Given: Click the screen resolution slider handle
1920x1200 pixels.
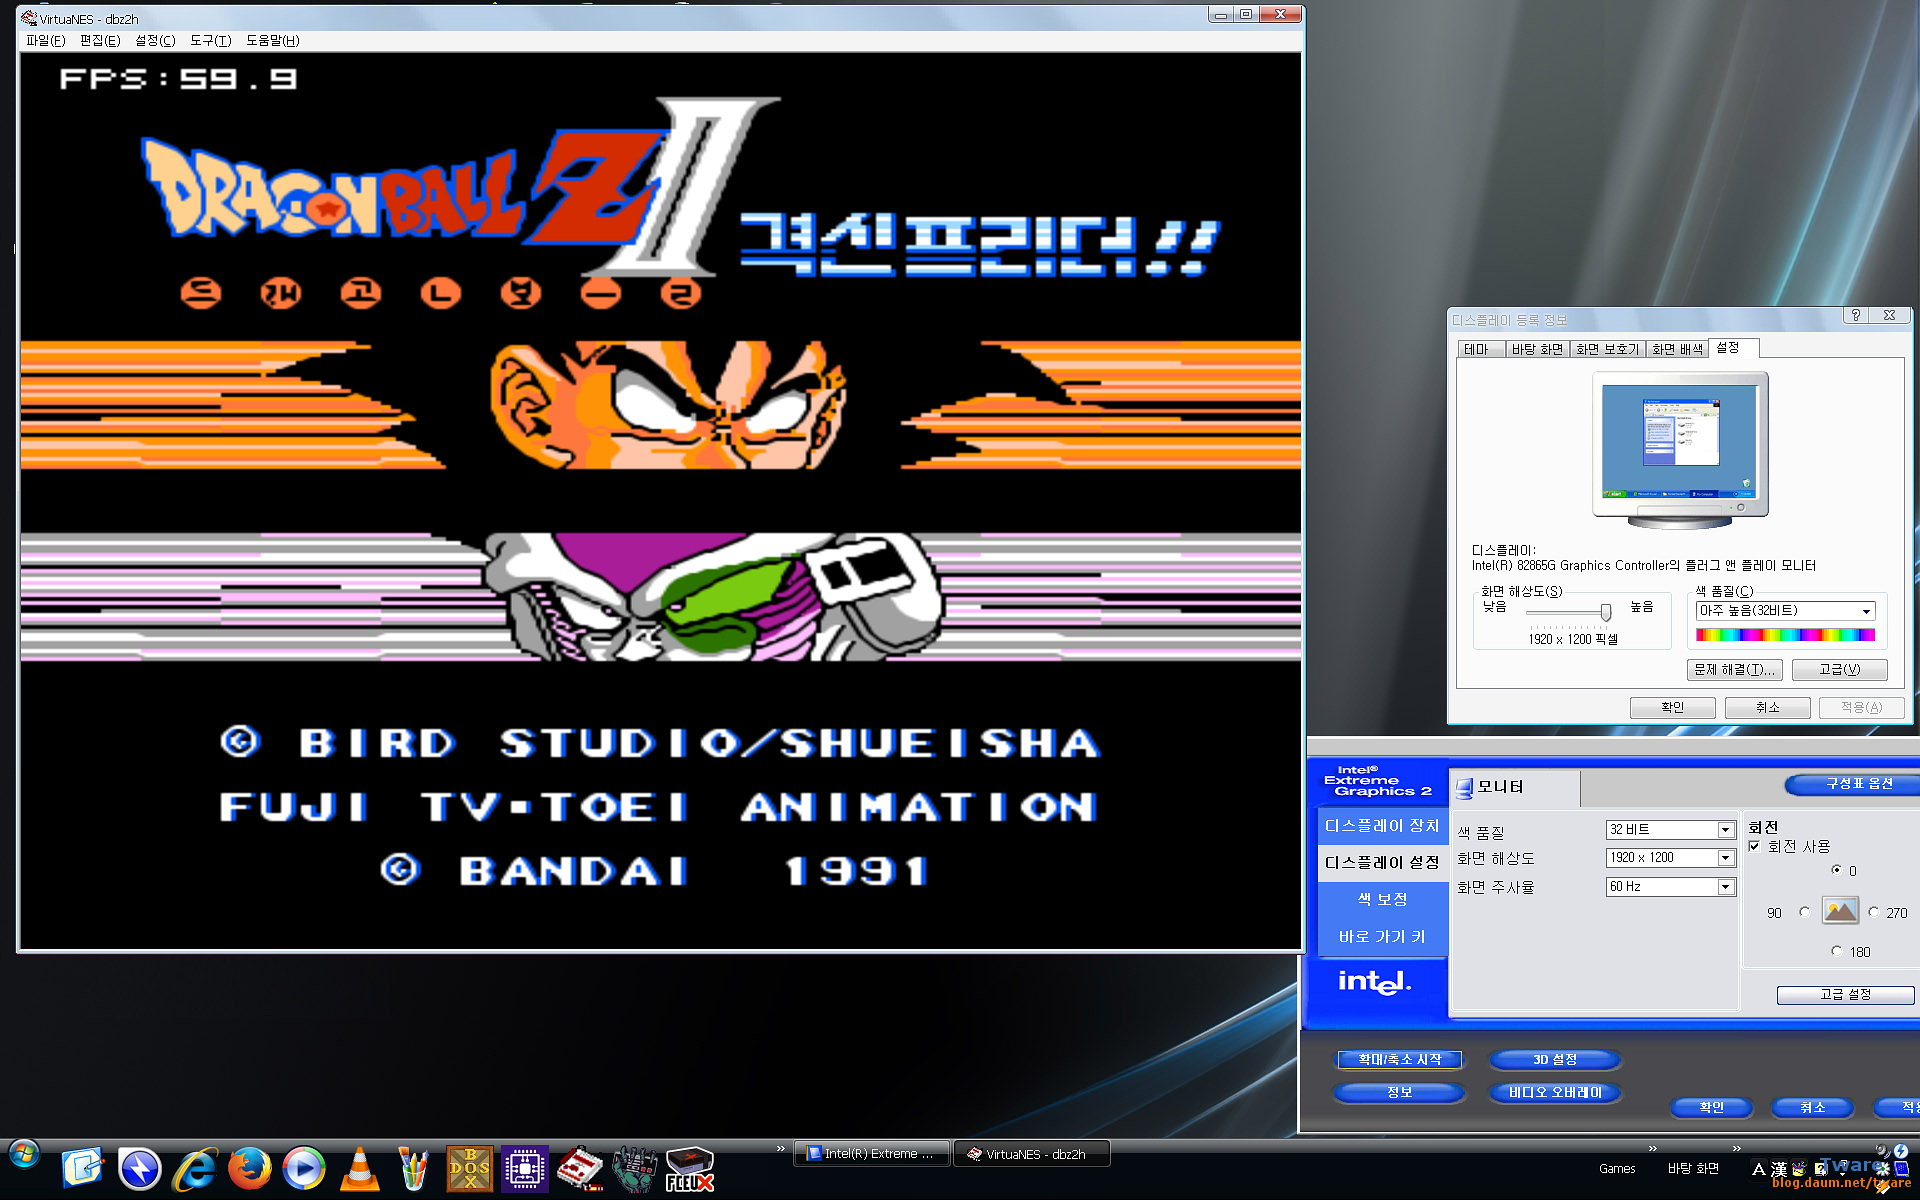Looking at the screenshot, I should (x=1606, y=611).
